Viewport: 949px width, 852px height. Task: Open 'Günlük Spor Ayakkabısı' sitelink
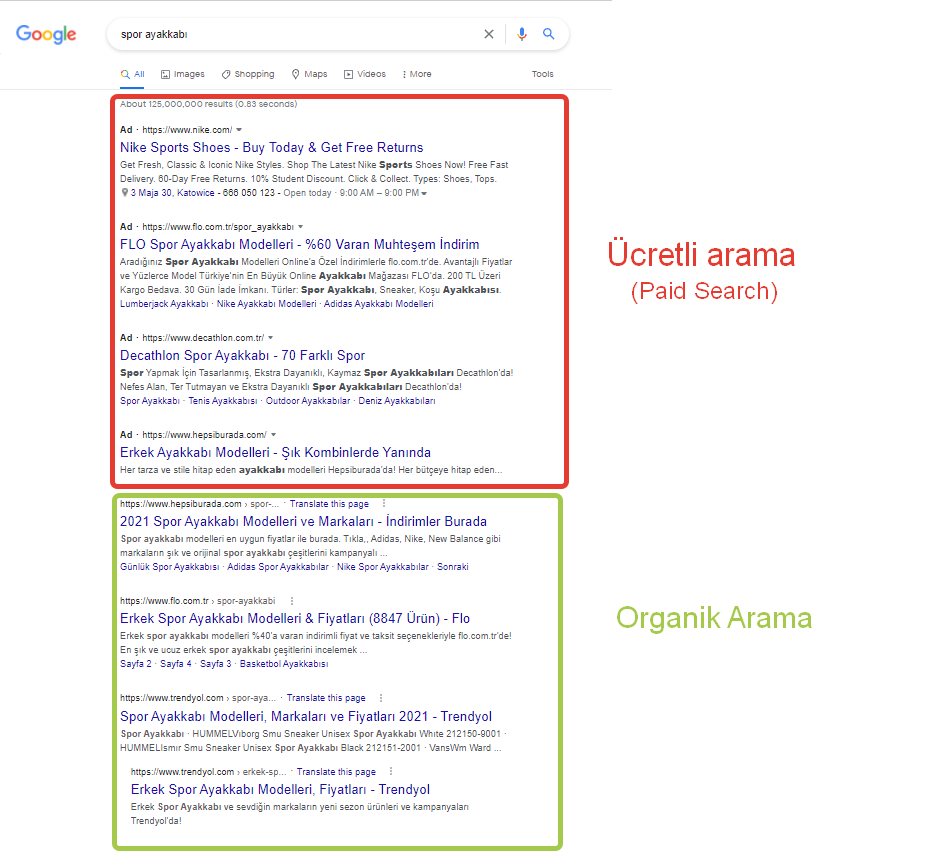coord(169,566)
